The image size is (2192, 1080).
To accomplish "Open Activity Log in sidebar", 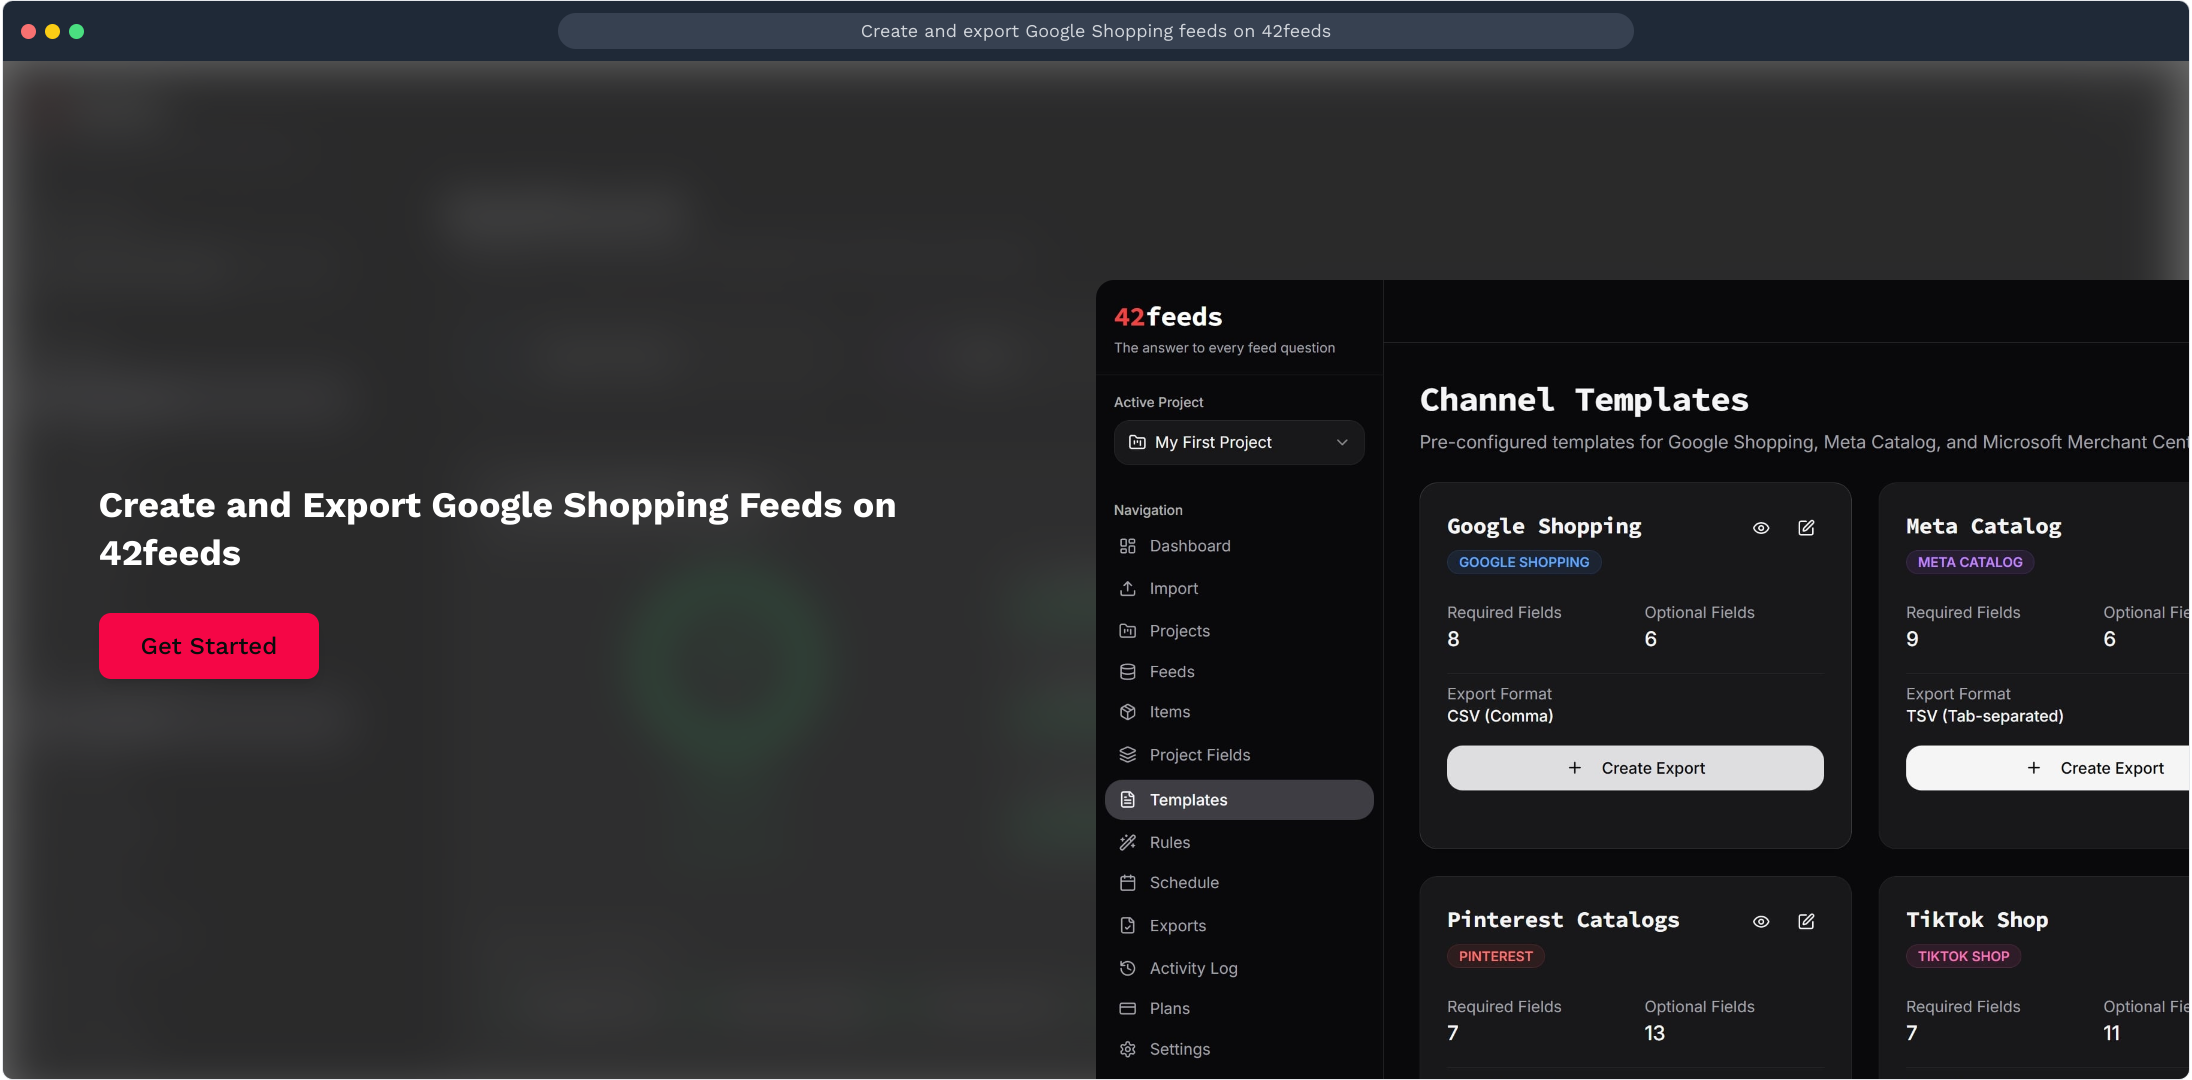I will point(1193,968).
